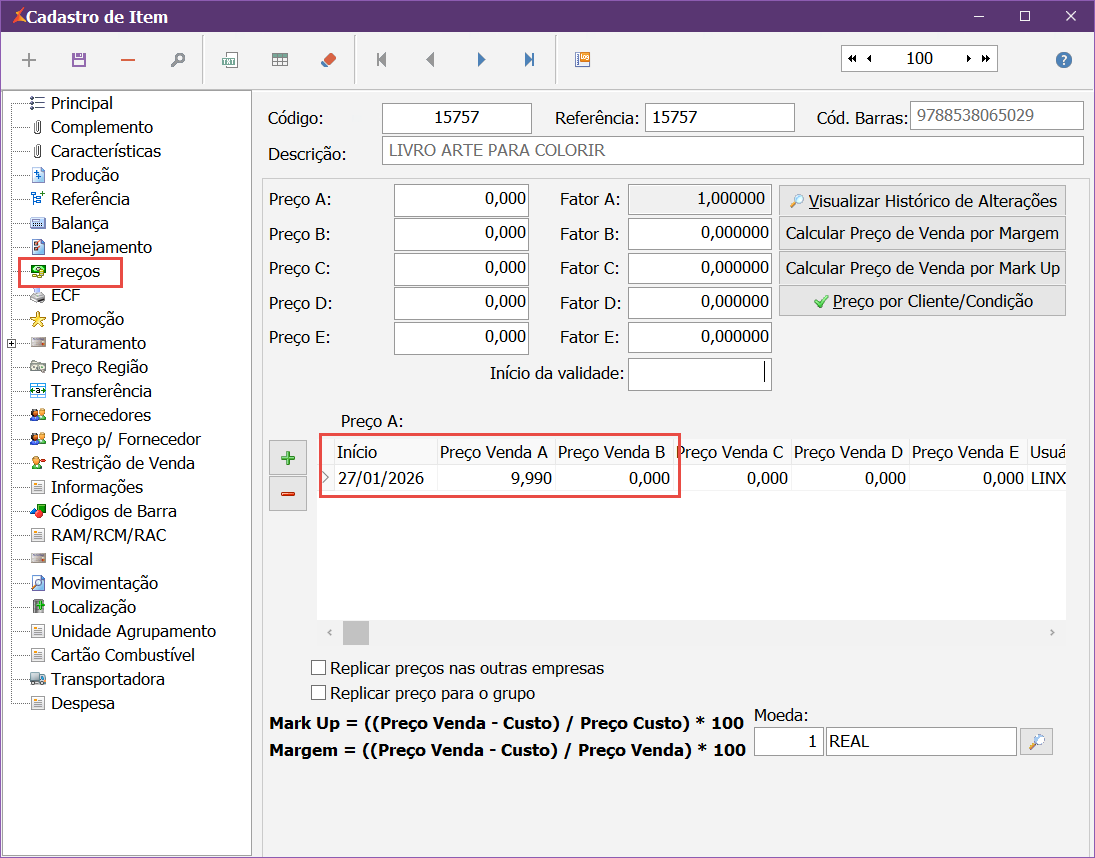This screenshot has height=858, width=1095.
Task: Expand the Faturamento tree node
Action: click(11, 343)
